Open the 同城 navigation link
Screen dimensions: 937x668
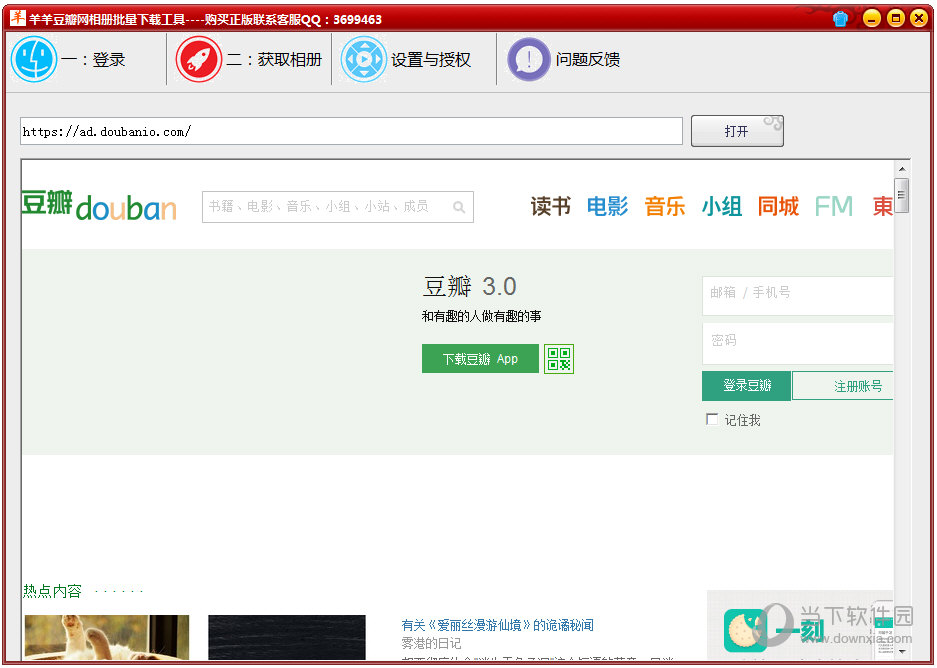pos(778,206)
